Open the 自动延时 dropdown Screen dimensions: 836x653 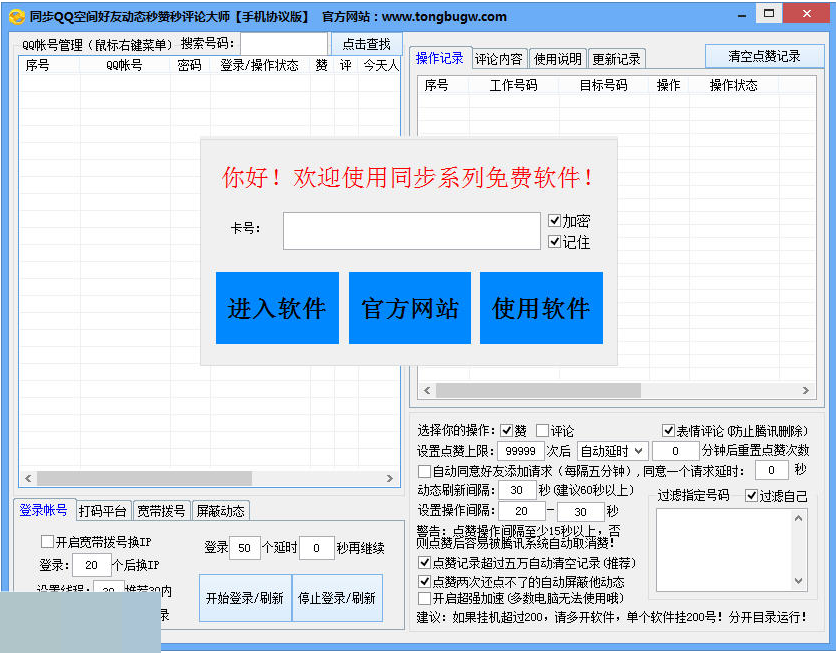[612, 451]
